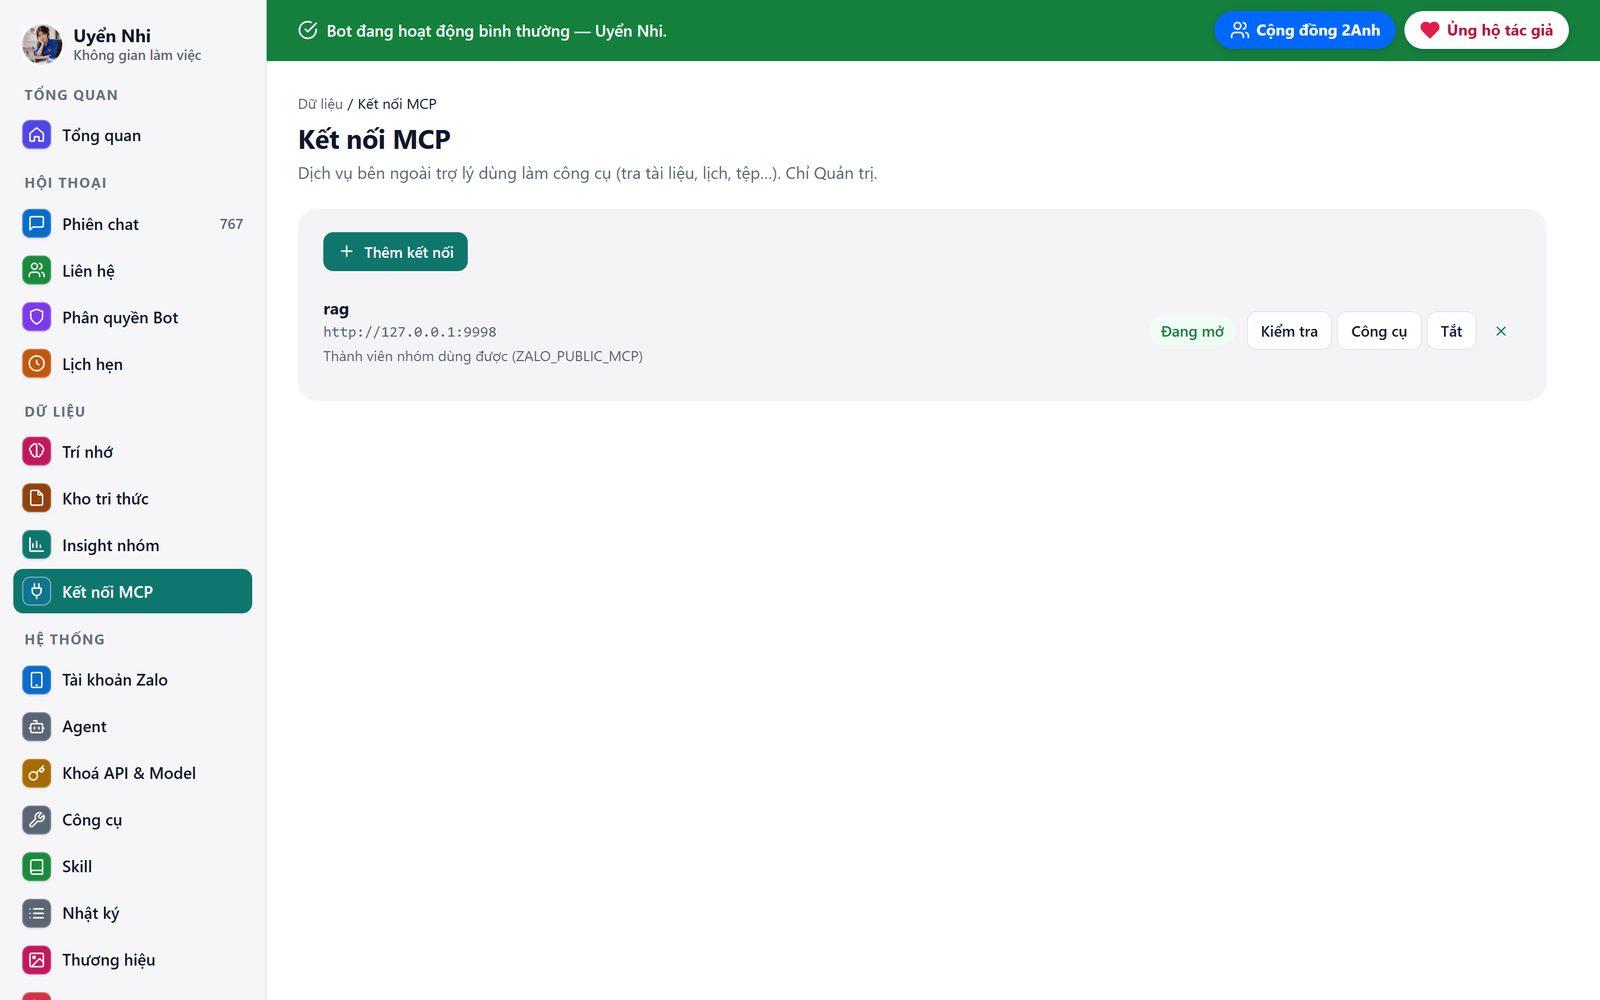The image size is (1600, 1000).
Task: Click the Liên hệ contacts icon
Action: pyautogui.click(x=37, y=271)
